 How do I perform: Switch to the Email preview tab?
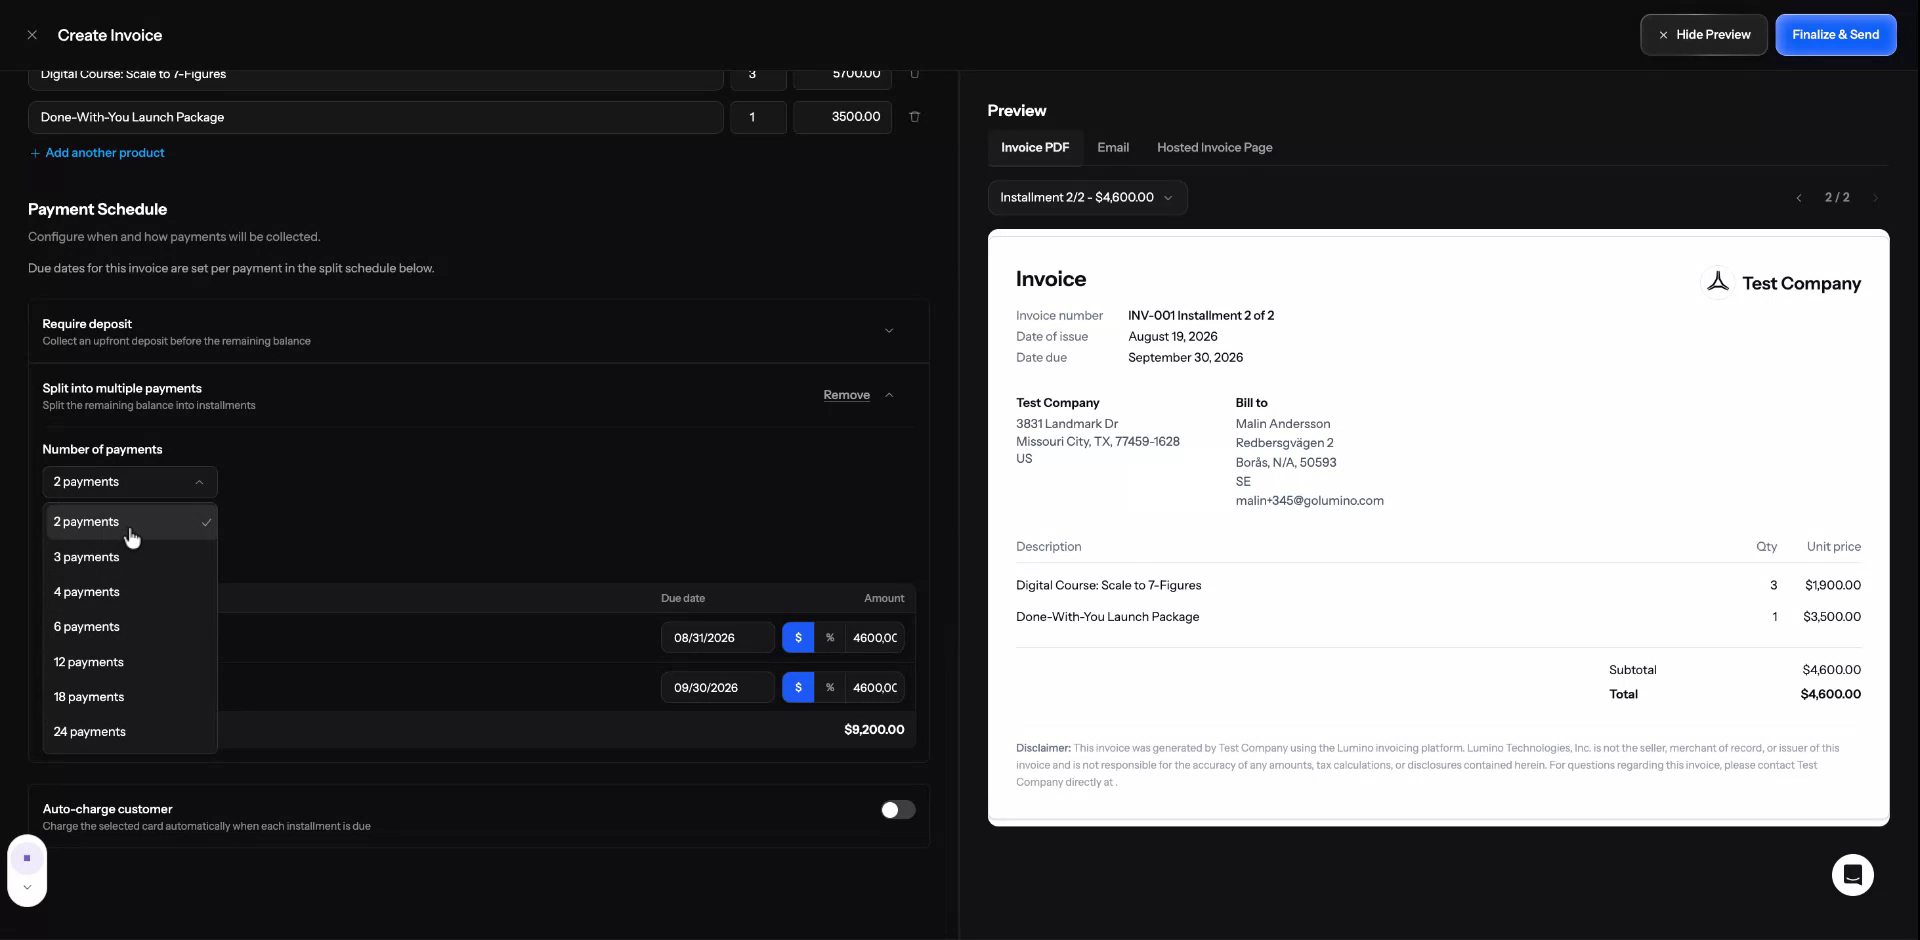1113,148
